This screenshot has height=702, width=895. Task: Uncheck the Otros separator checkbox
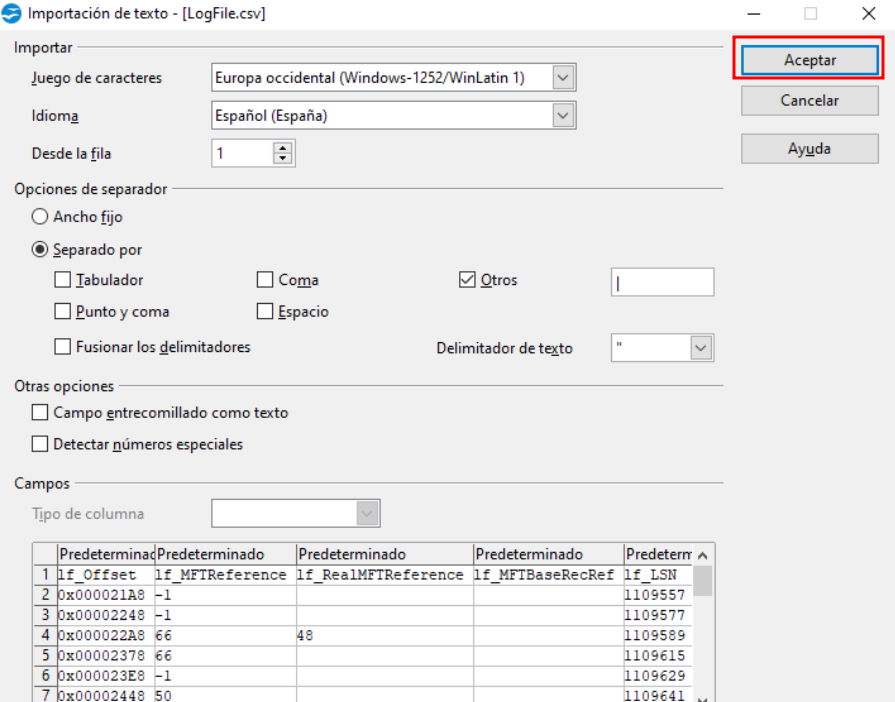pyautogui.click(x=466, y=281)
